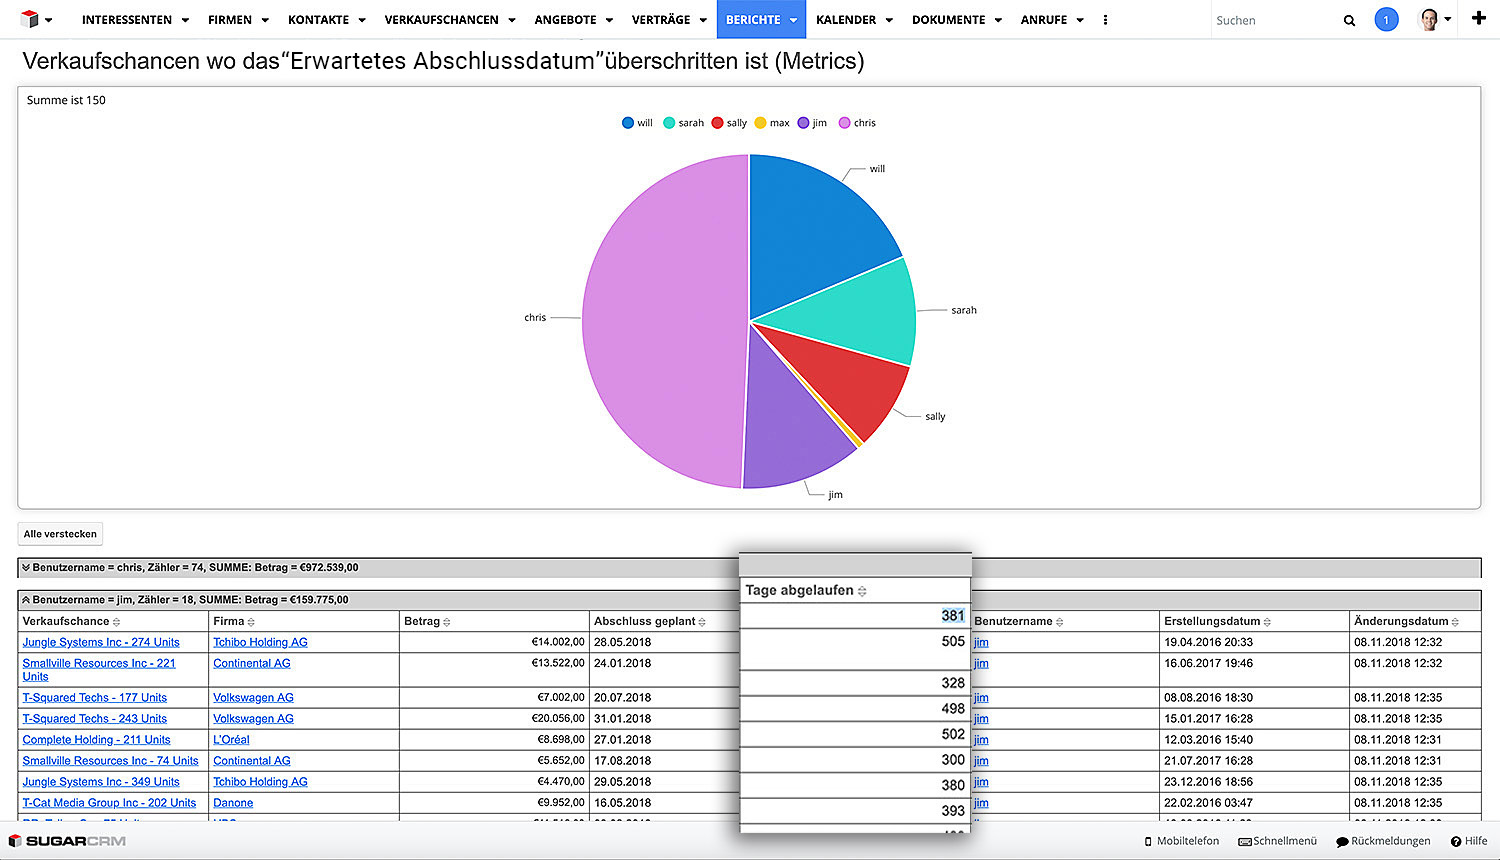This screenshot has height=860, width=1500.
Task: Click the search magnifier icon
Action: (1349, 20)
